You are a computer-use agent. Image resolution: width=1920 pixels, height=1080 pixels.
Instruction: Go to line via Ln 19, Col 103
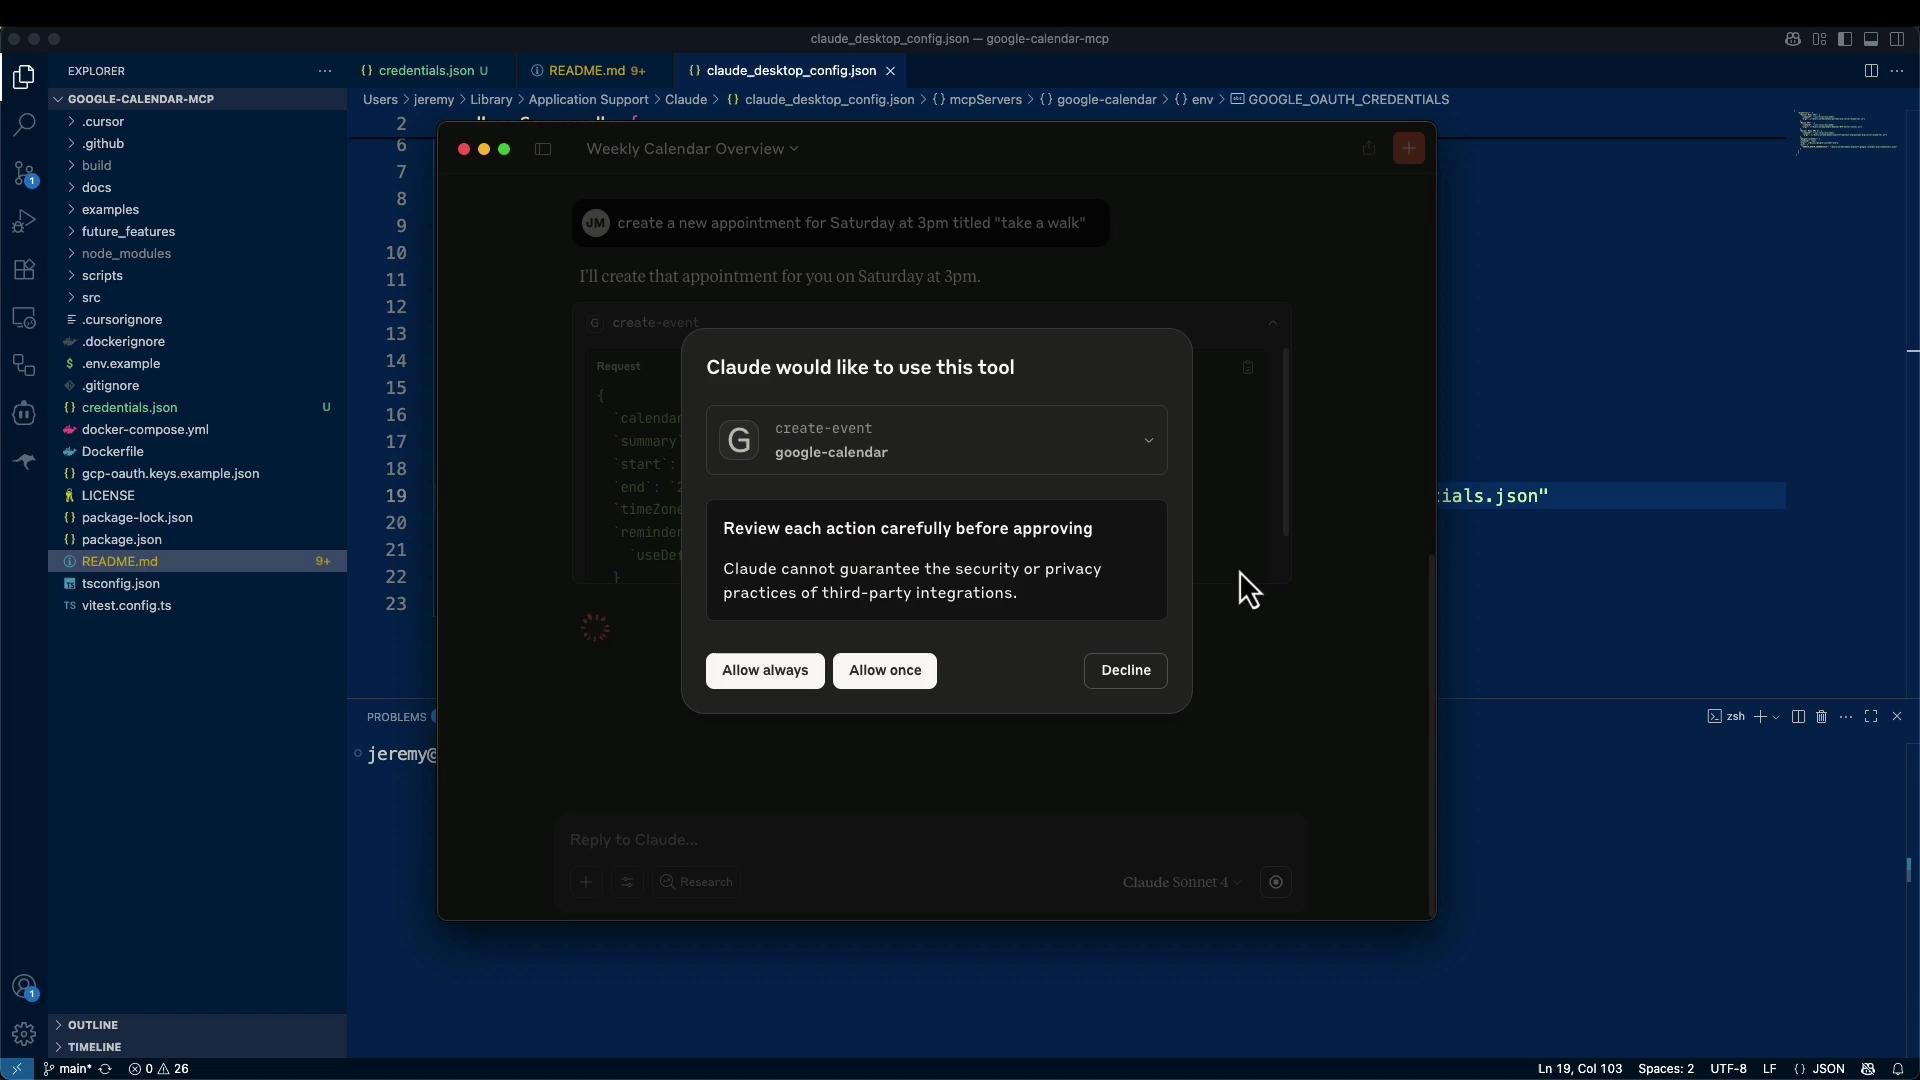pos(1580,1069)
